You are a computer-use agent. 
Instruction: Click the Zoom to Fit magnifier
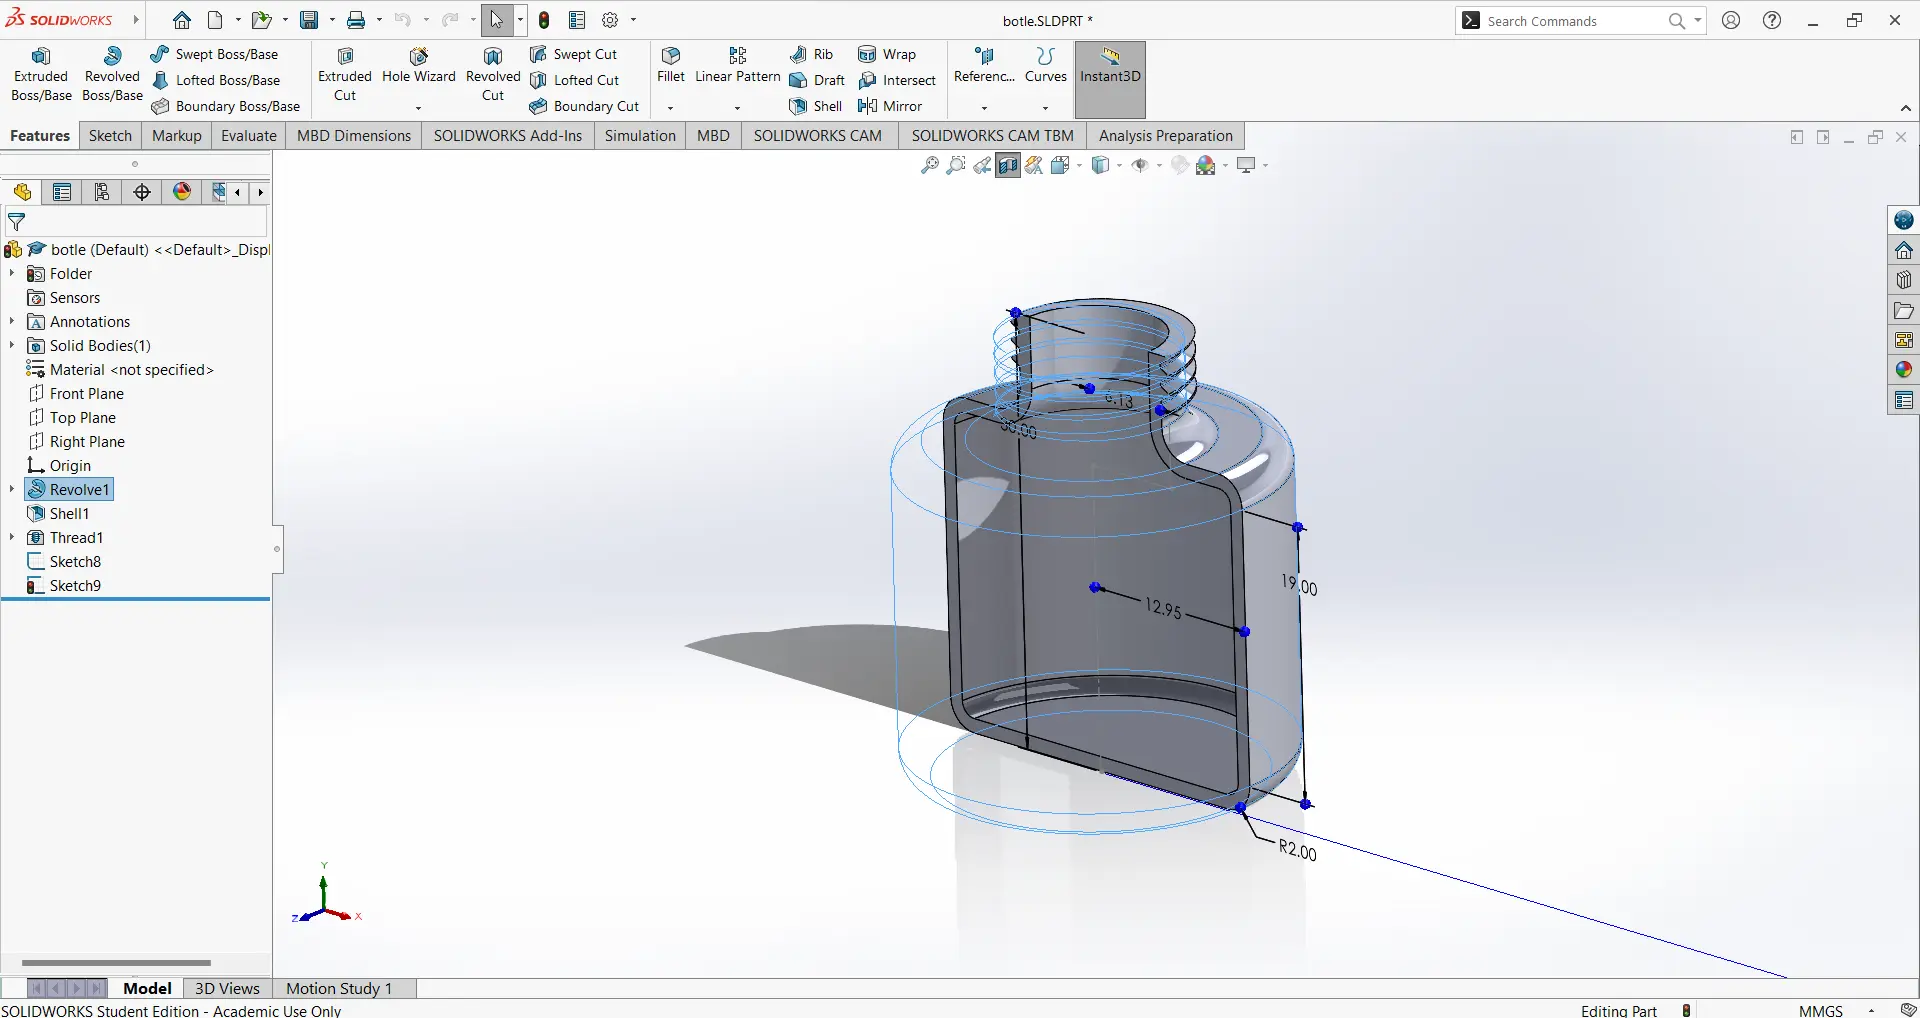click(930, 165)
